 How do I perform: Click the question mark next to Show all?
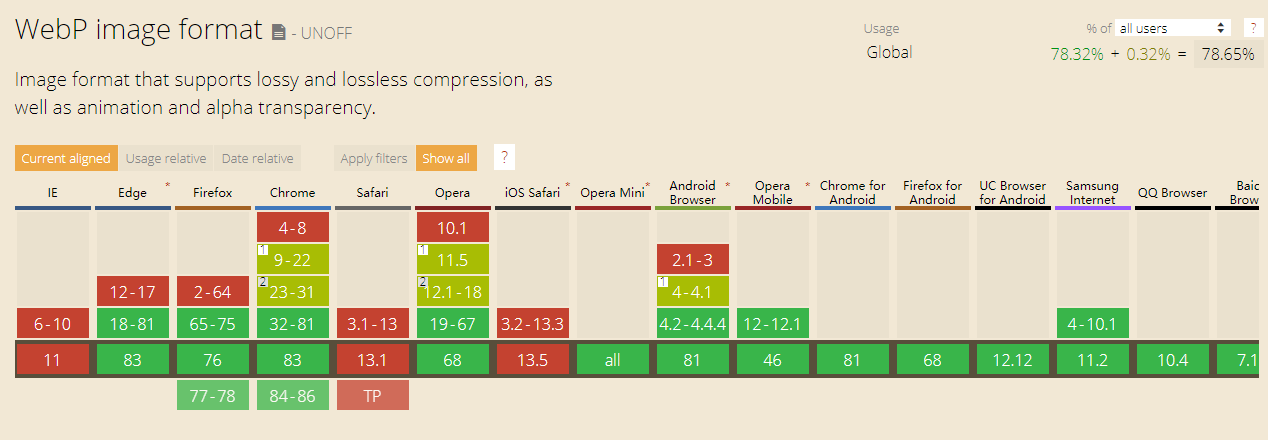505,158
